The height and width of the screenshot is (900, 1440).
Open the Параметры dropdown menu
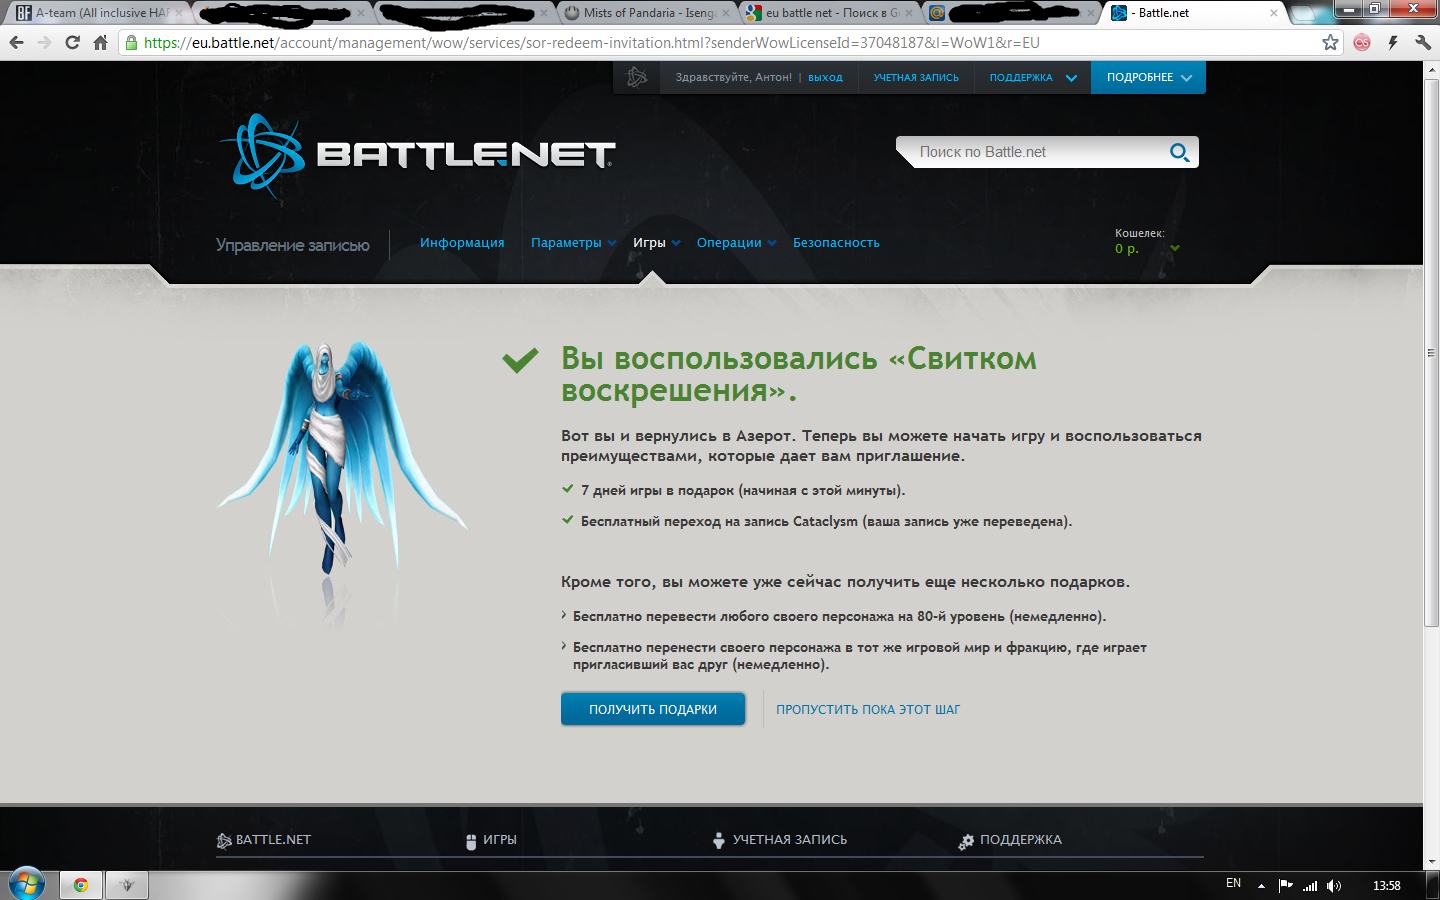point(574,243)
